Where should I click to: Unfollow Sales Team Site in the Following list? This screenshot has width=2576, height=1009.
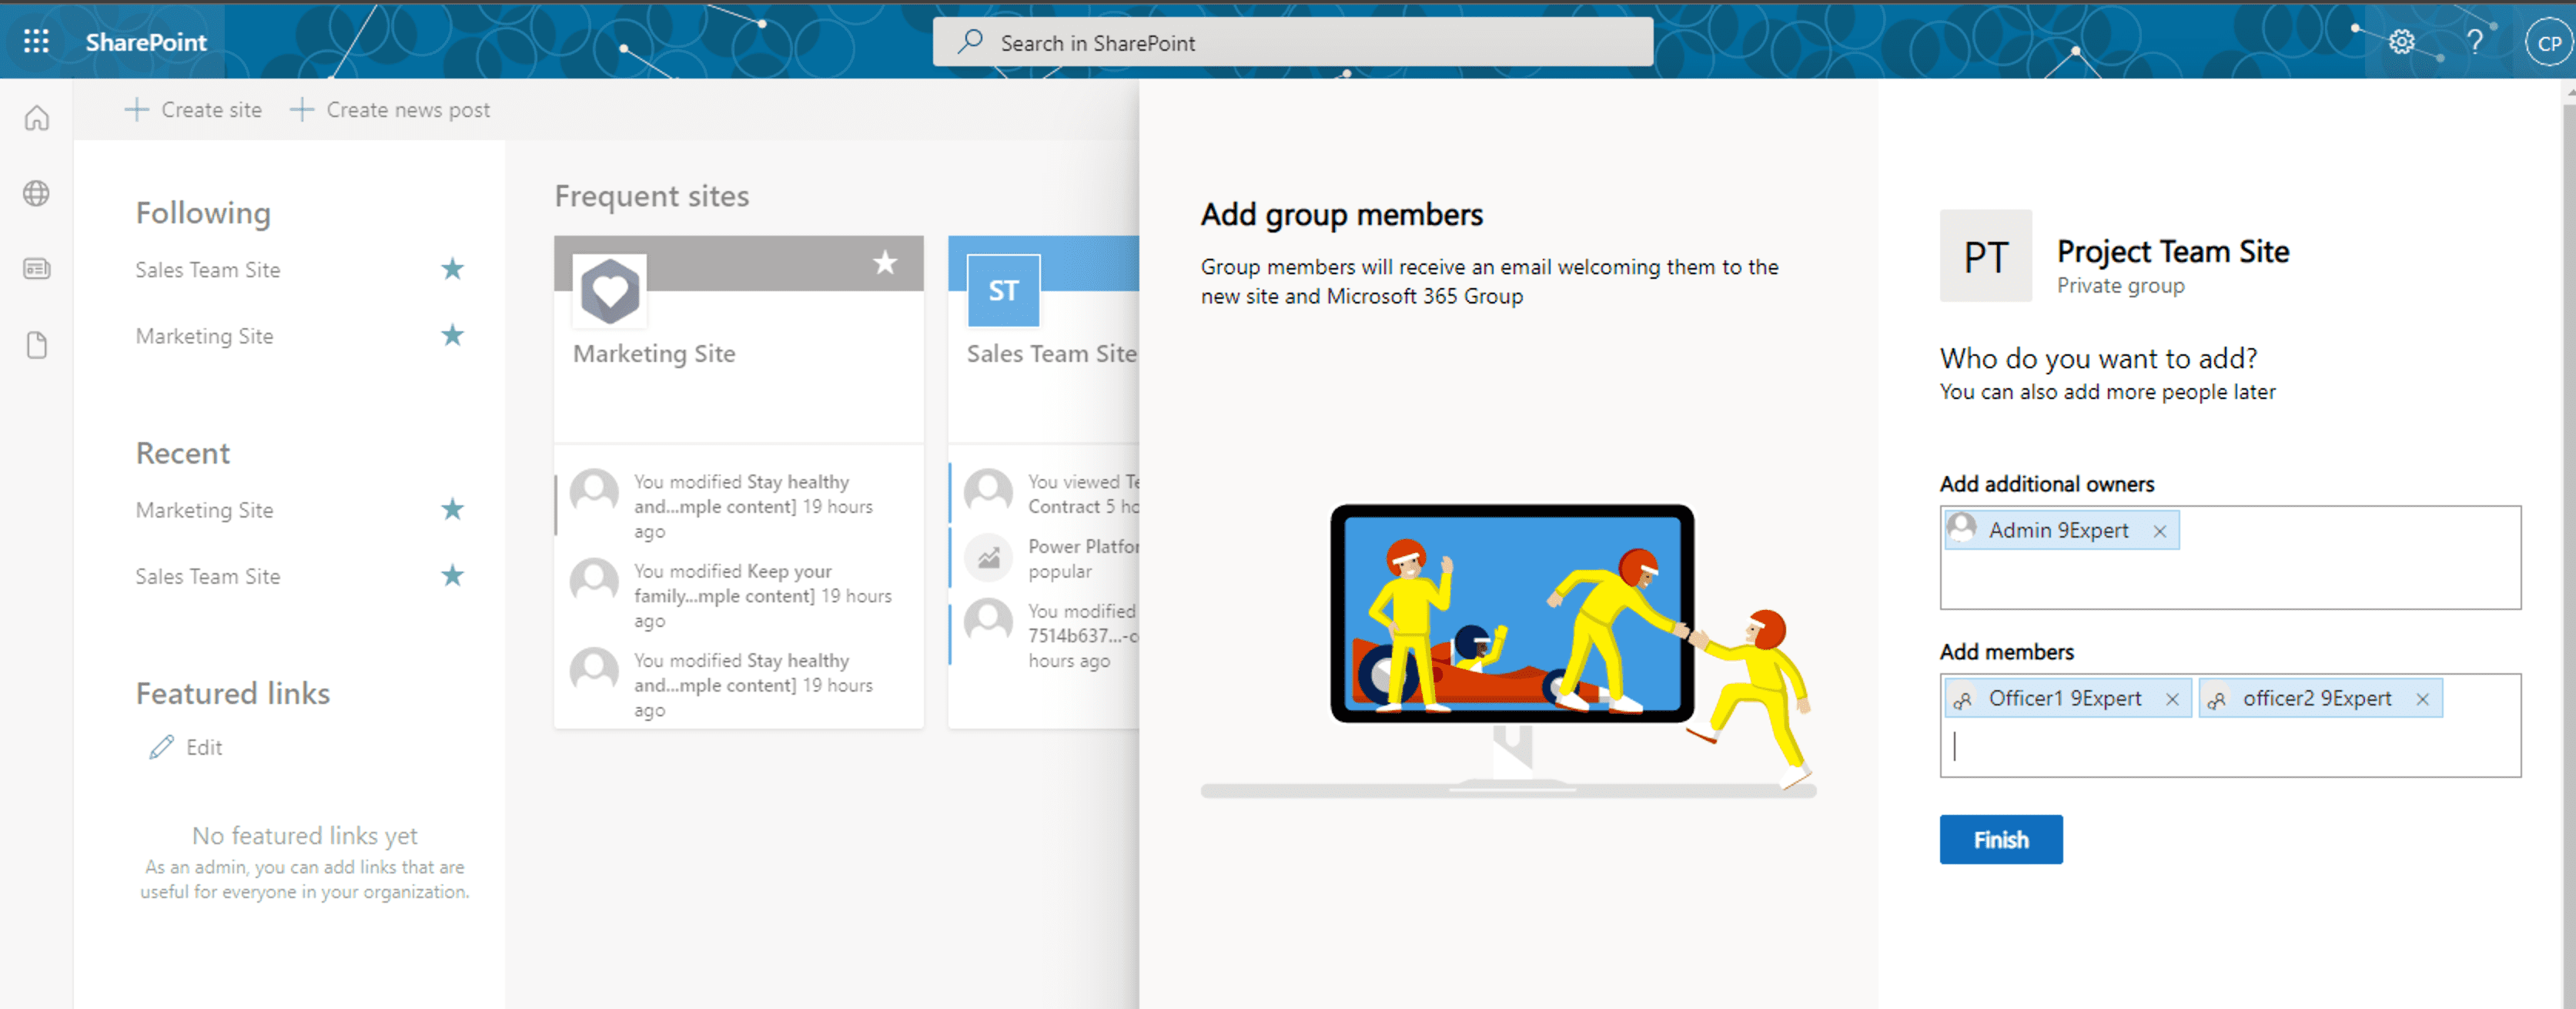(x=453, y=268)
